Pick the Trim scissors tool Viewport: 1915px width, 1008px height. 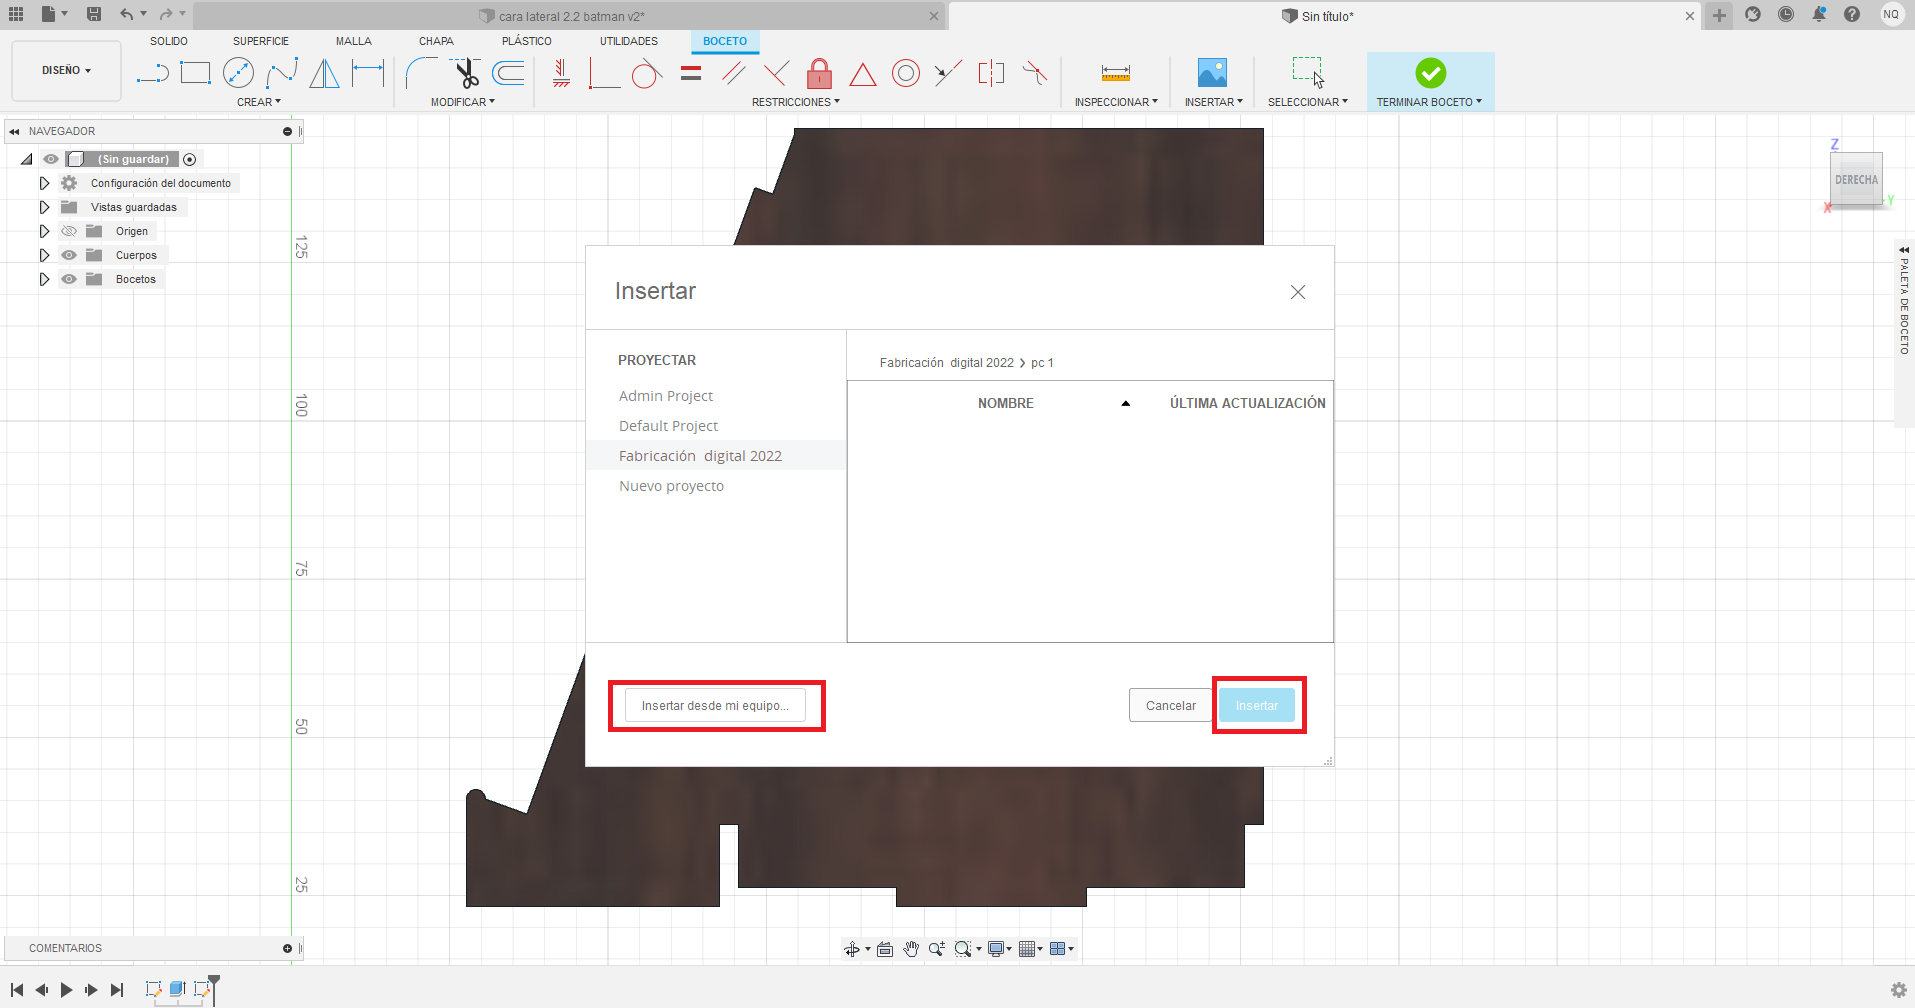coord(466,73)
